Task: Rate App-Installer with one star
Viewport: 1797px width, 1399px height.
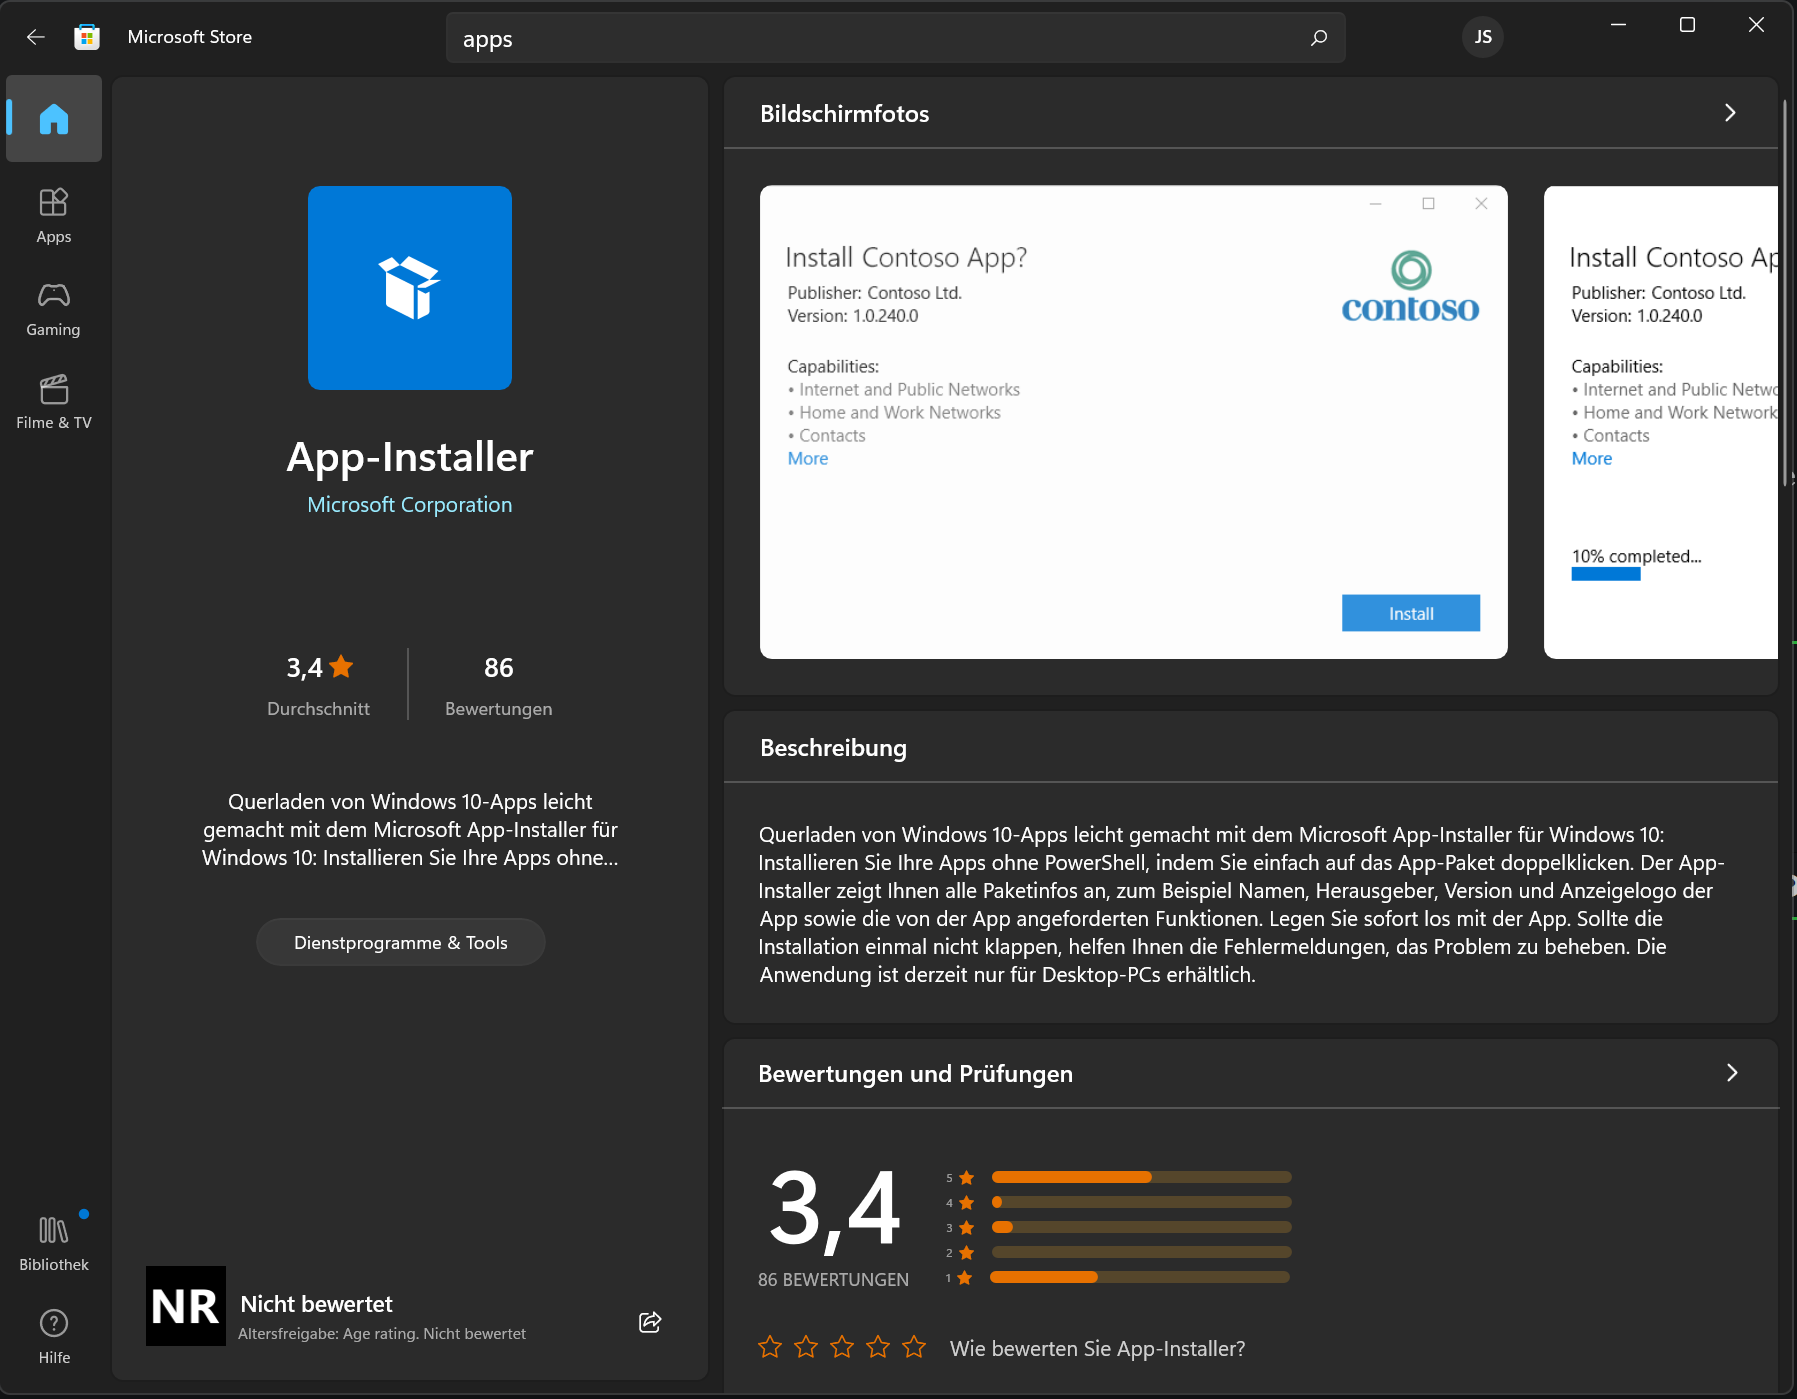Action: (x=770, y=1347)
